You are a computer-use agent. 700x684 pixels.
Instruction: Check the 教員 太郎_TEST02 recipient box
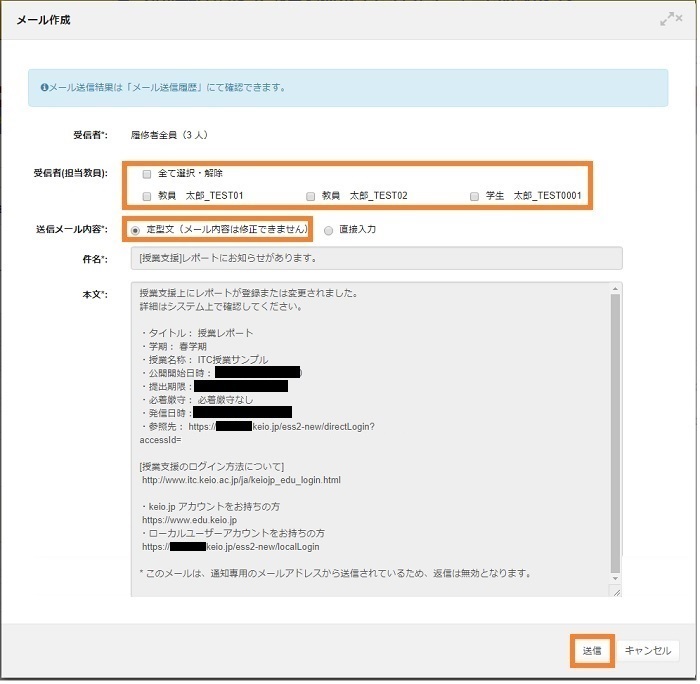click(311, 196)
